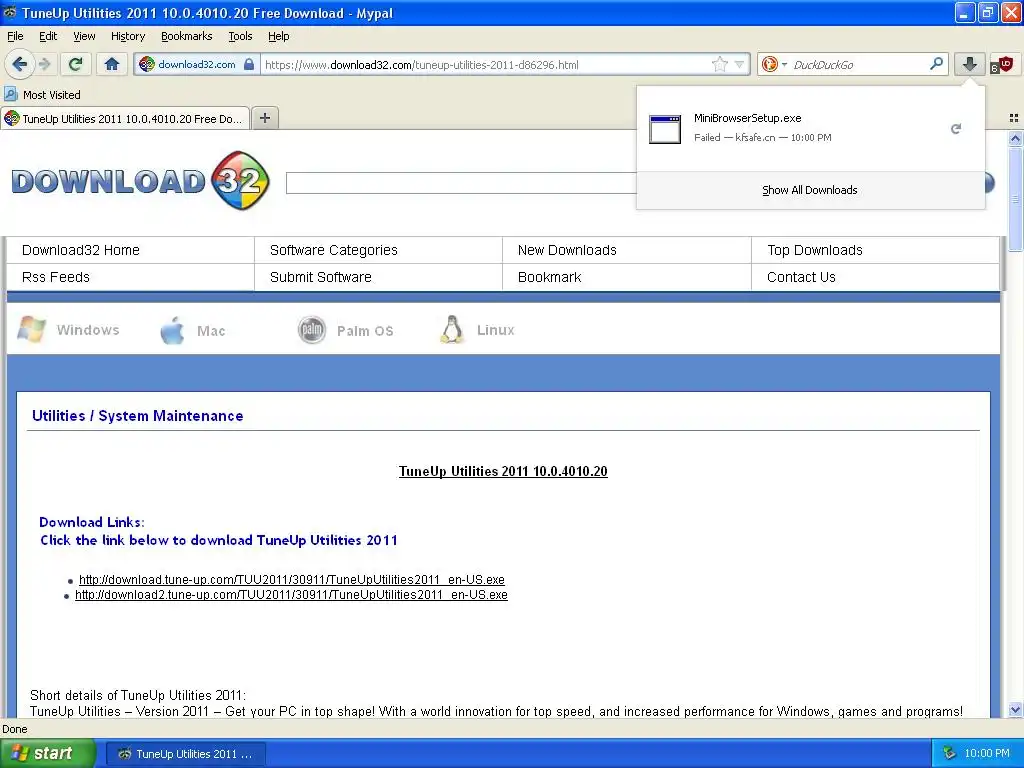The width and height of the screenshot is (1024, 768).
Task: Click the Forward arrow button
Action: click(x=44, y=64)
